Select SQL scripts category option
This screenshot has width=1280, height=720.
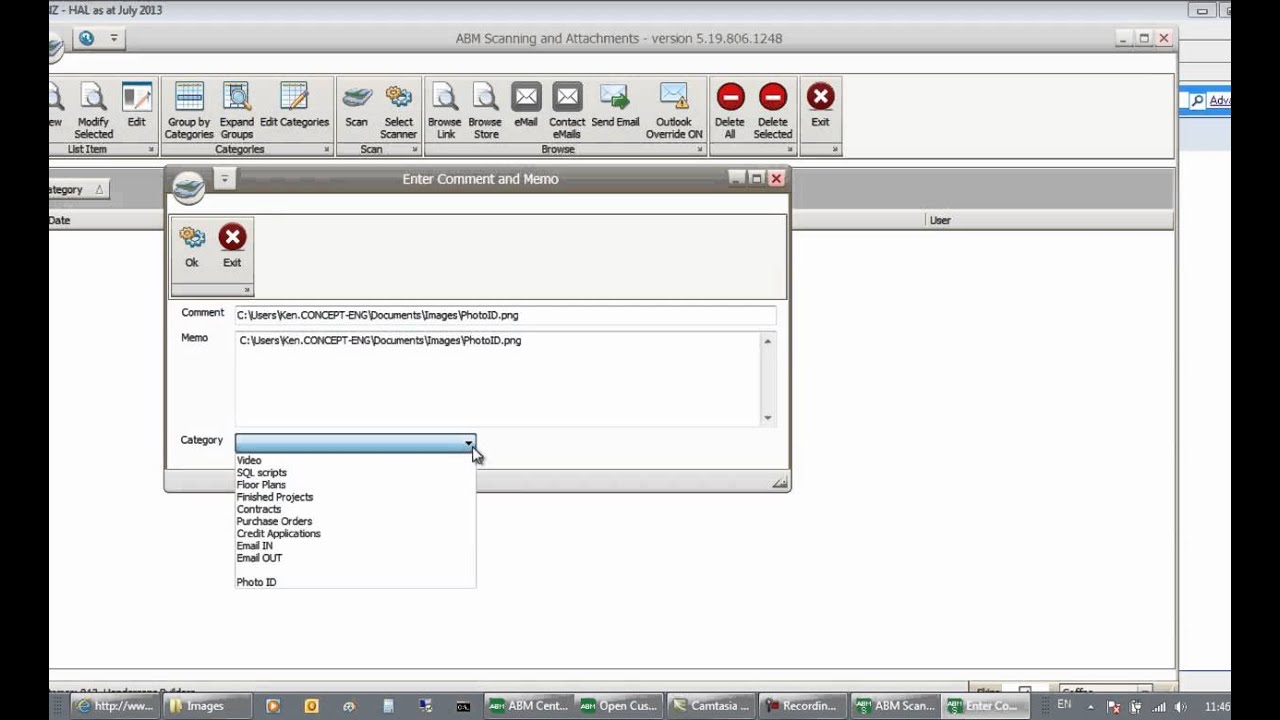point(262,472)
